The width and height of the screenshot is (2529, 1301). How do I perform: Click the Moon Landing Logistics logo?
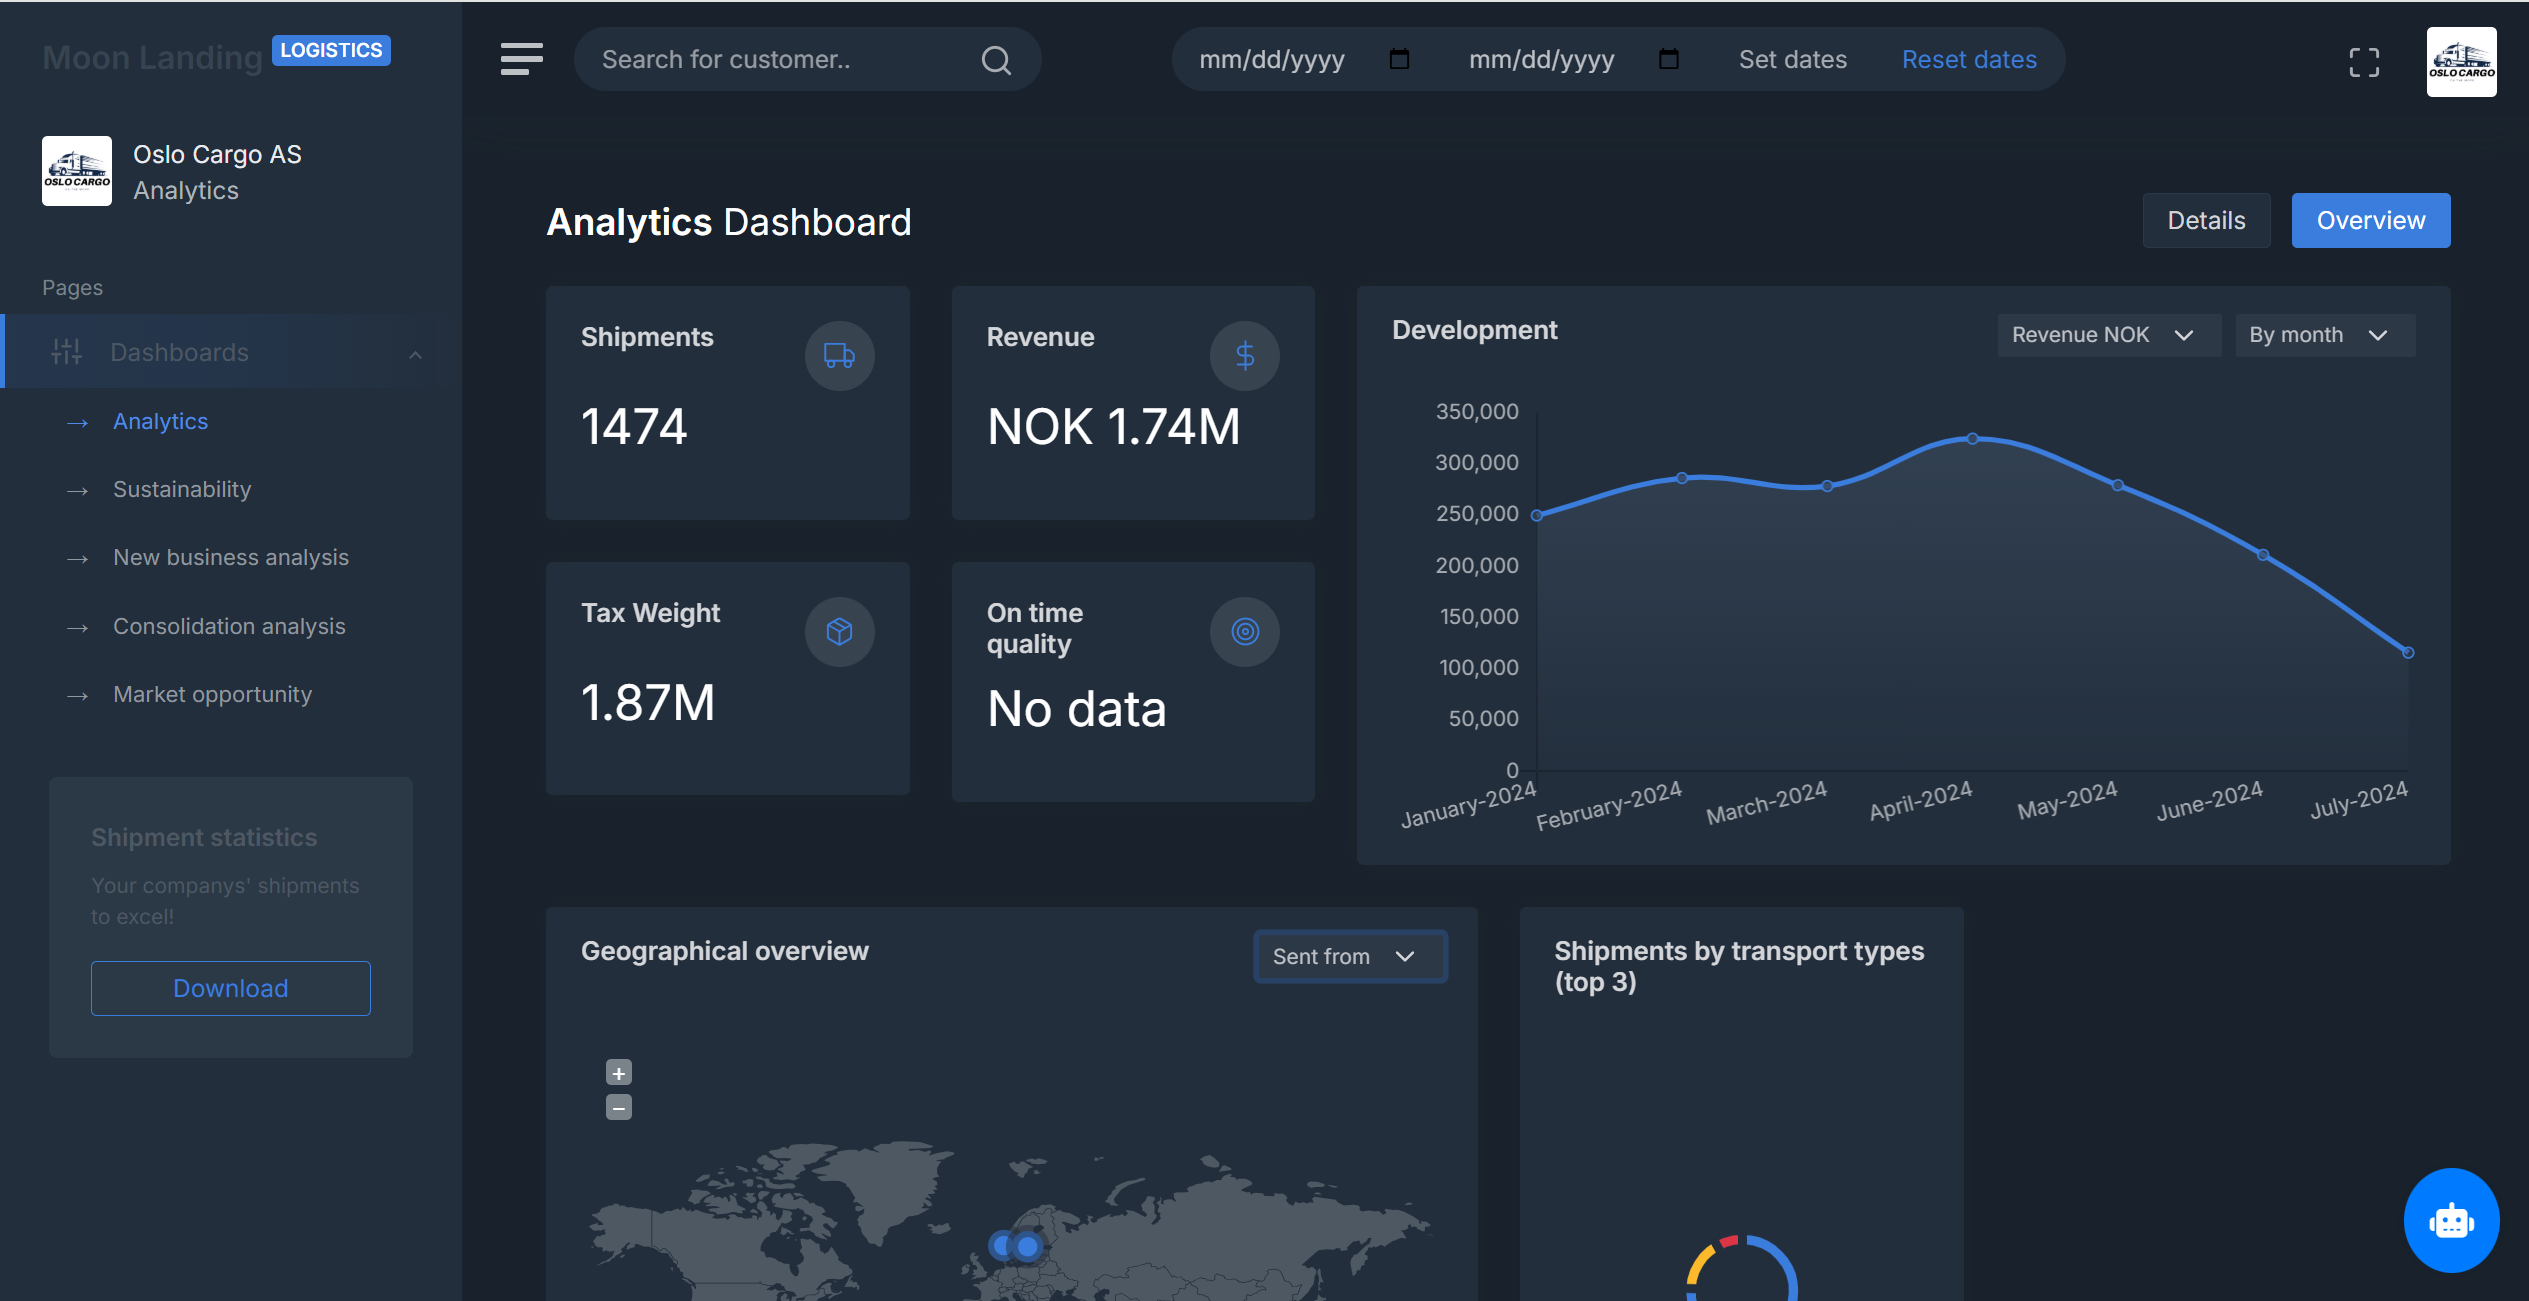coord(216,56)
